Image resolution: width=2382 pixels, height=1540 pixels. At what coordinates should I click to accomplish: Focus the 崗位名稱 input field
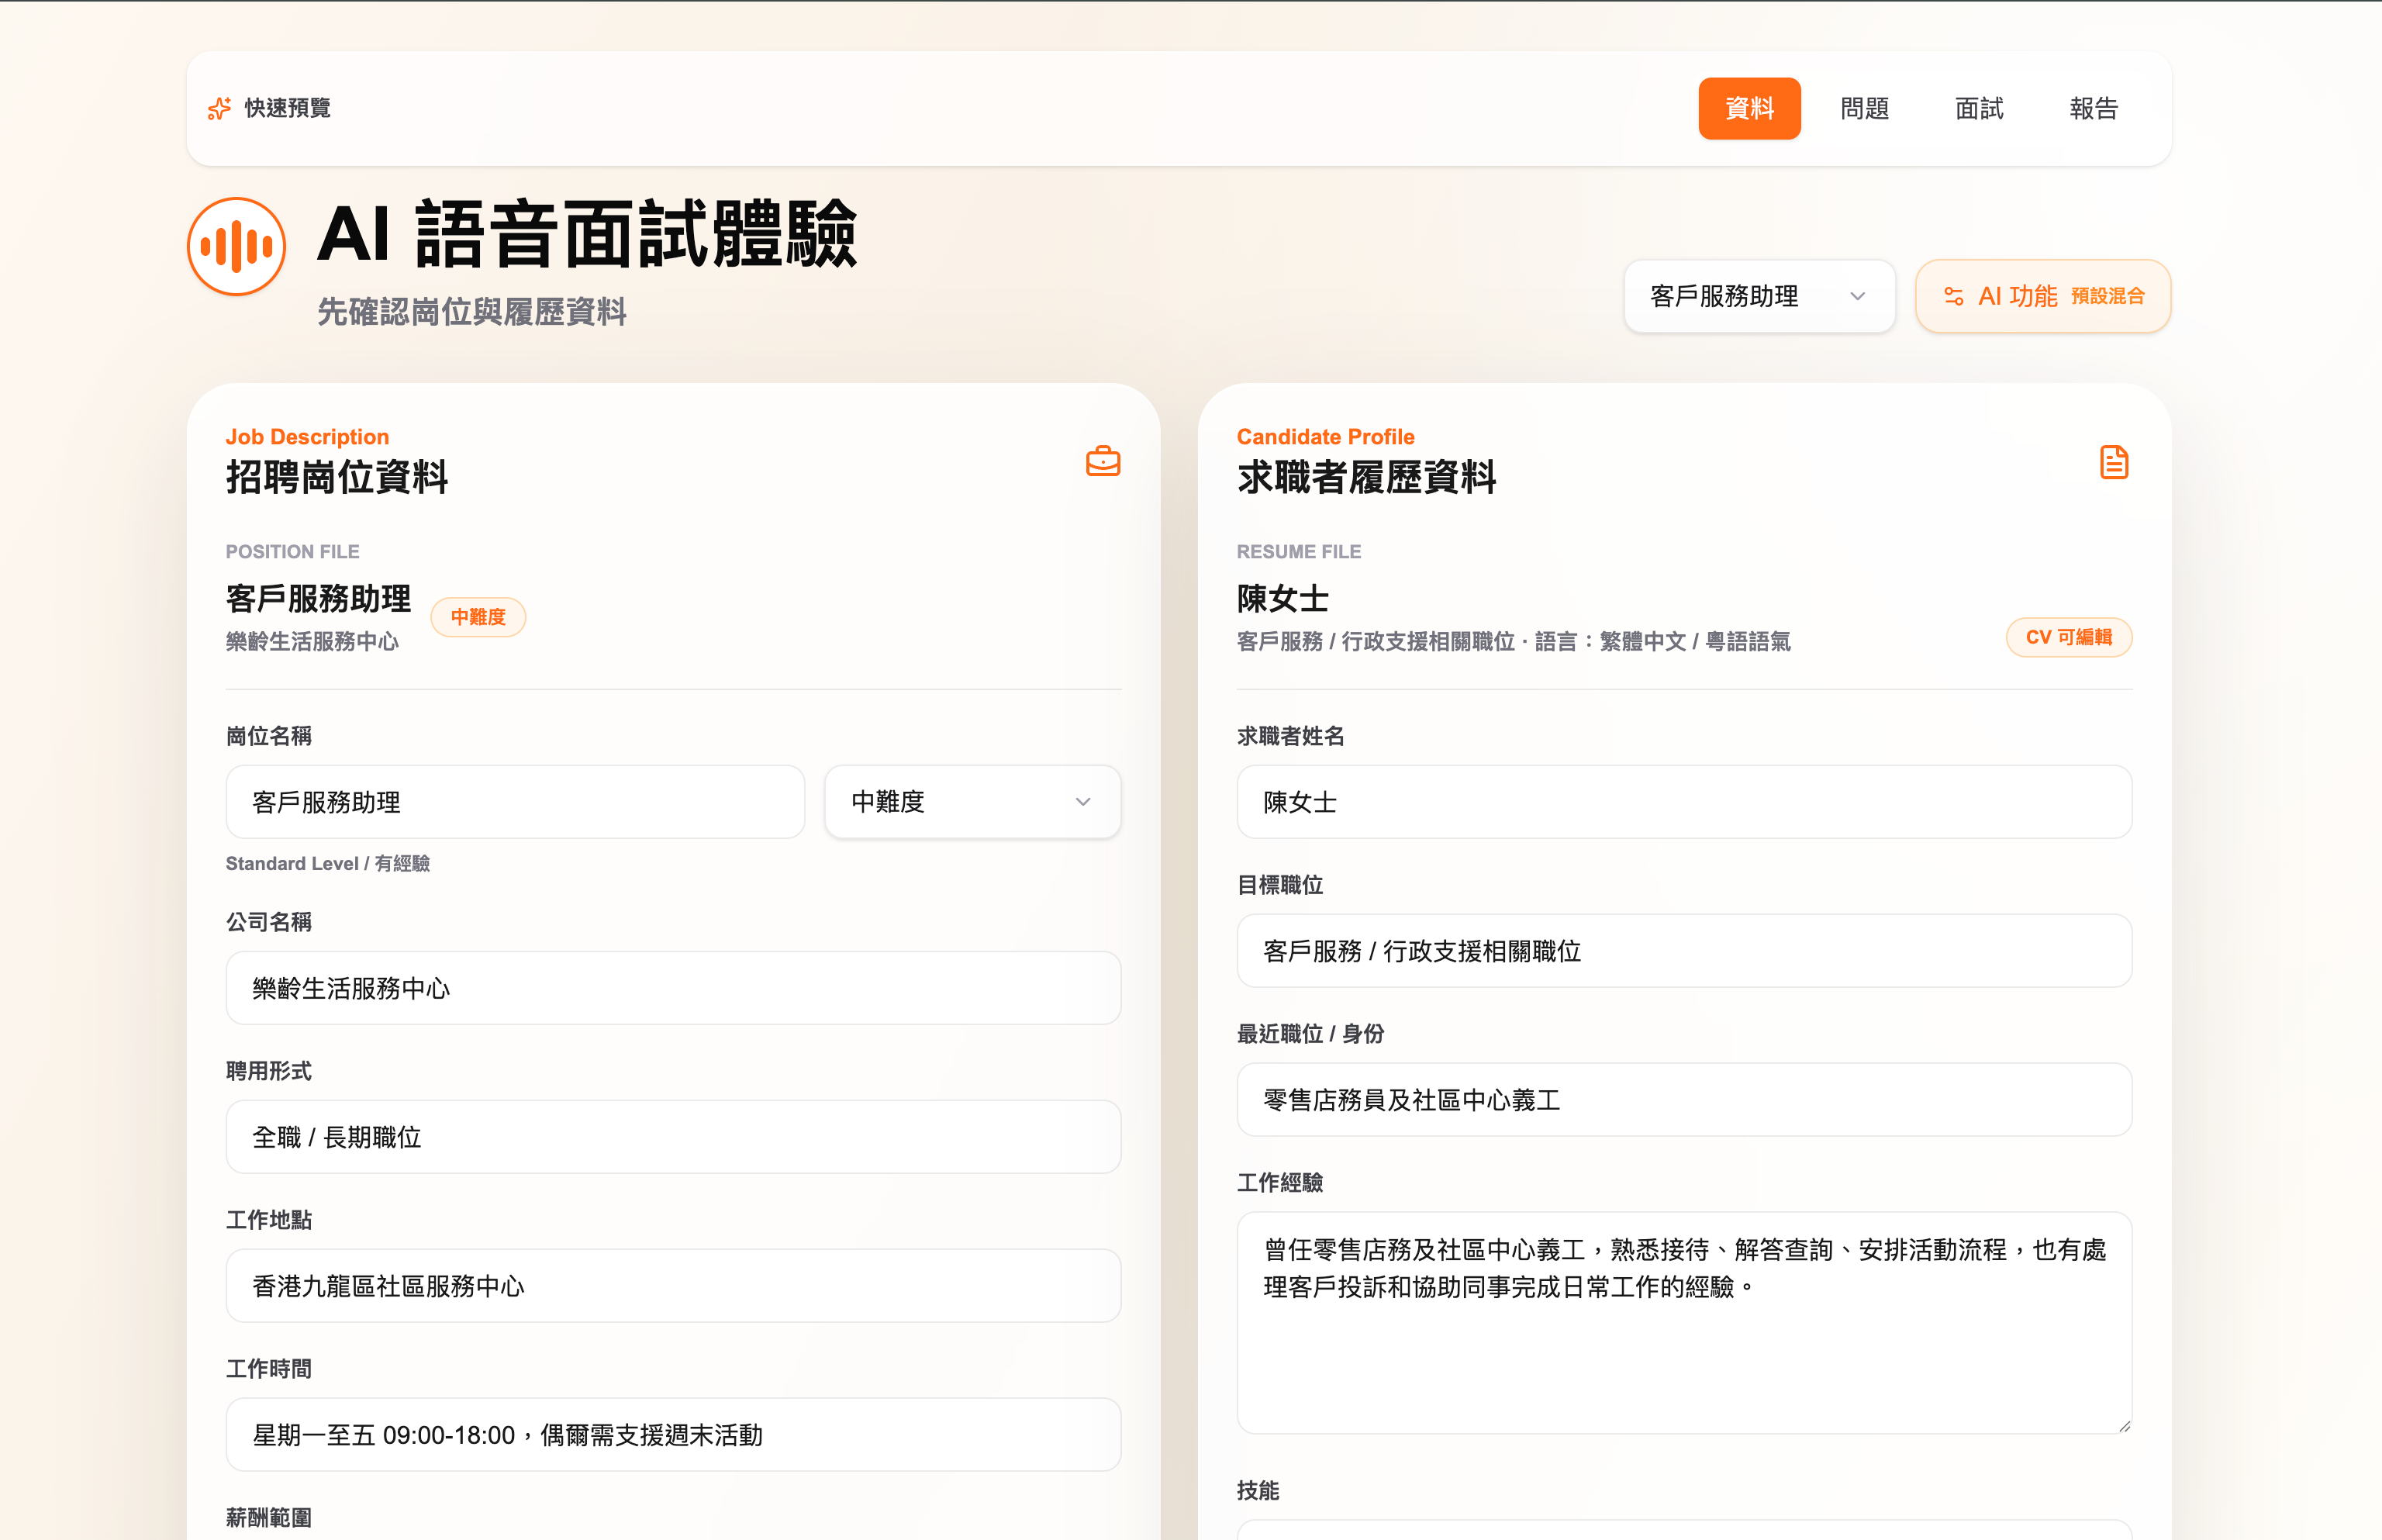pyautogui.click(x=515, y=802)
